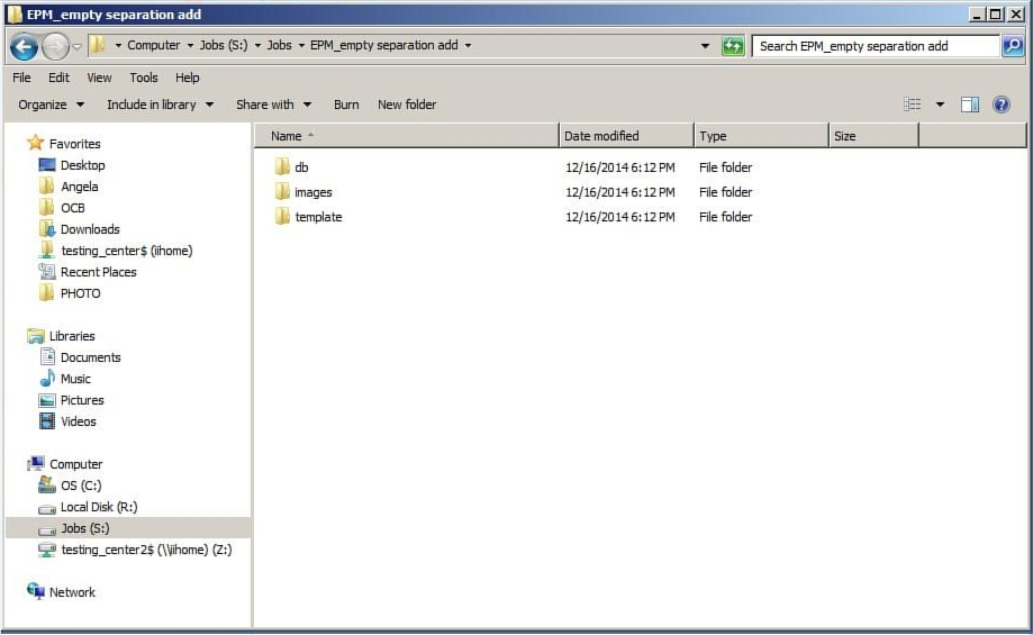Select Downloads in the Favorites list
Viewport: 1033px width, 635px height.
(x=89, y=229)
